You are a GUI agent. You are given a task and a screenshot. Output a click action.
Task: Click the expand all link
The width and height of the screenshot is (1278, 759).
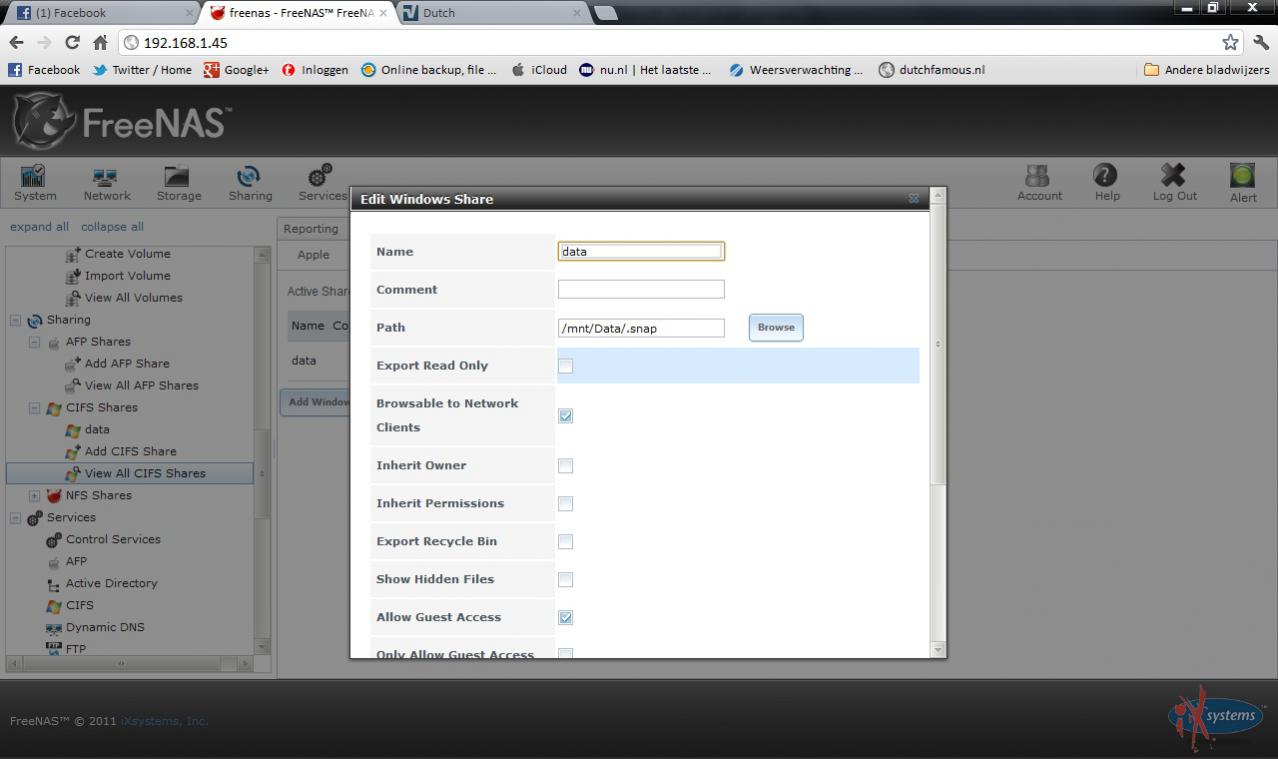[40, 227]
